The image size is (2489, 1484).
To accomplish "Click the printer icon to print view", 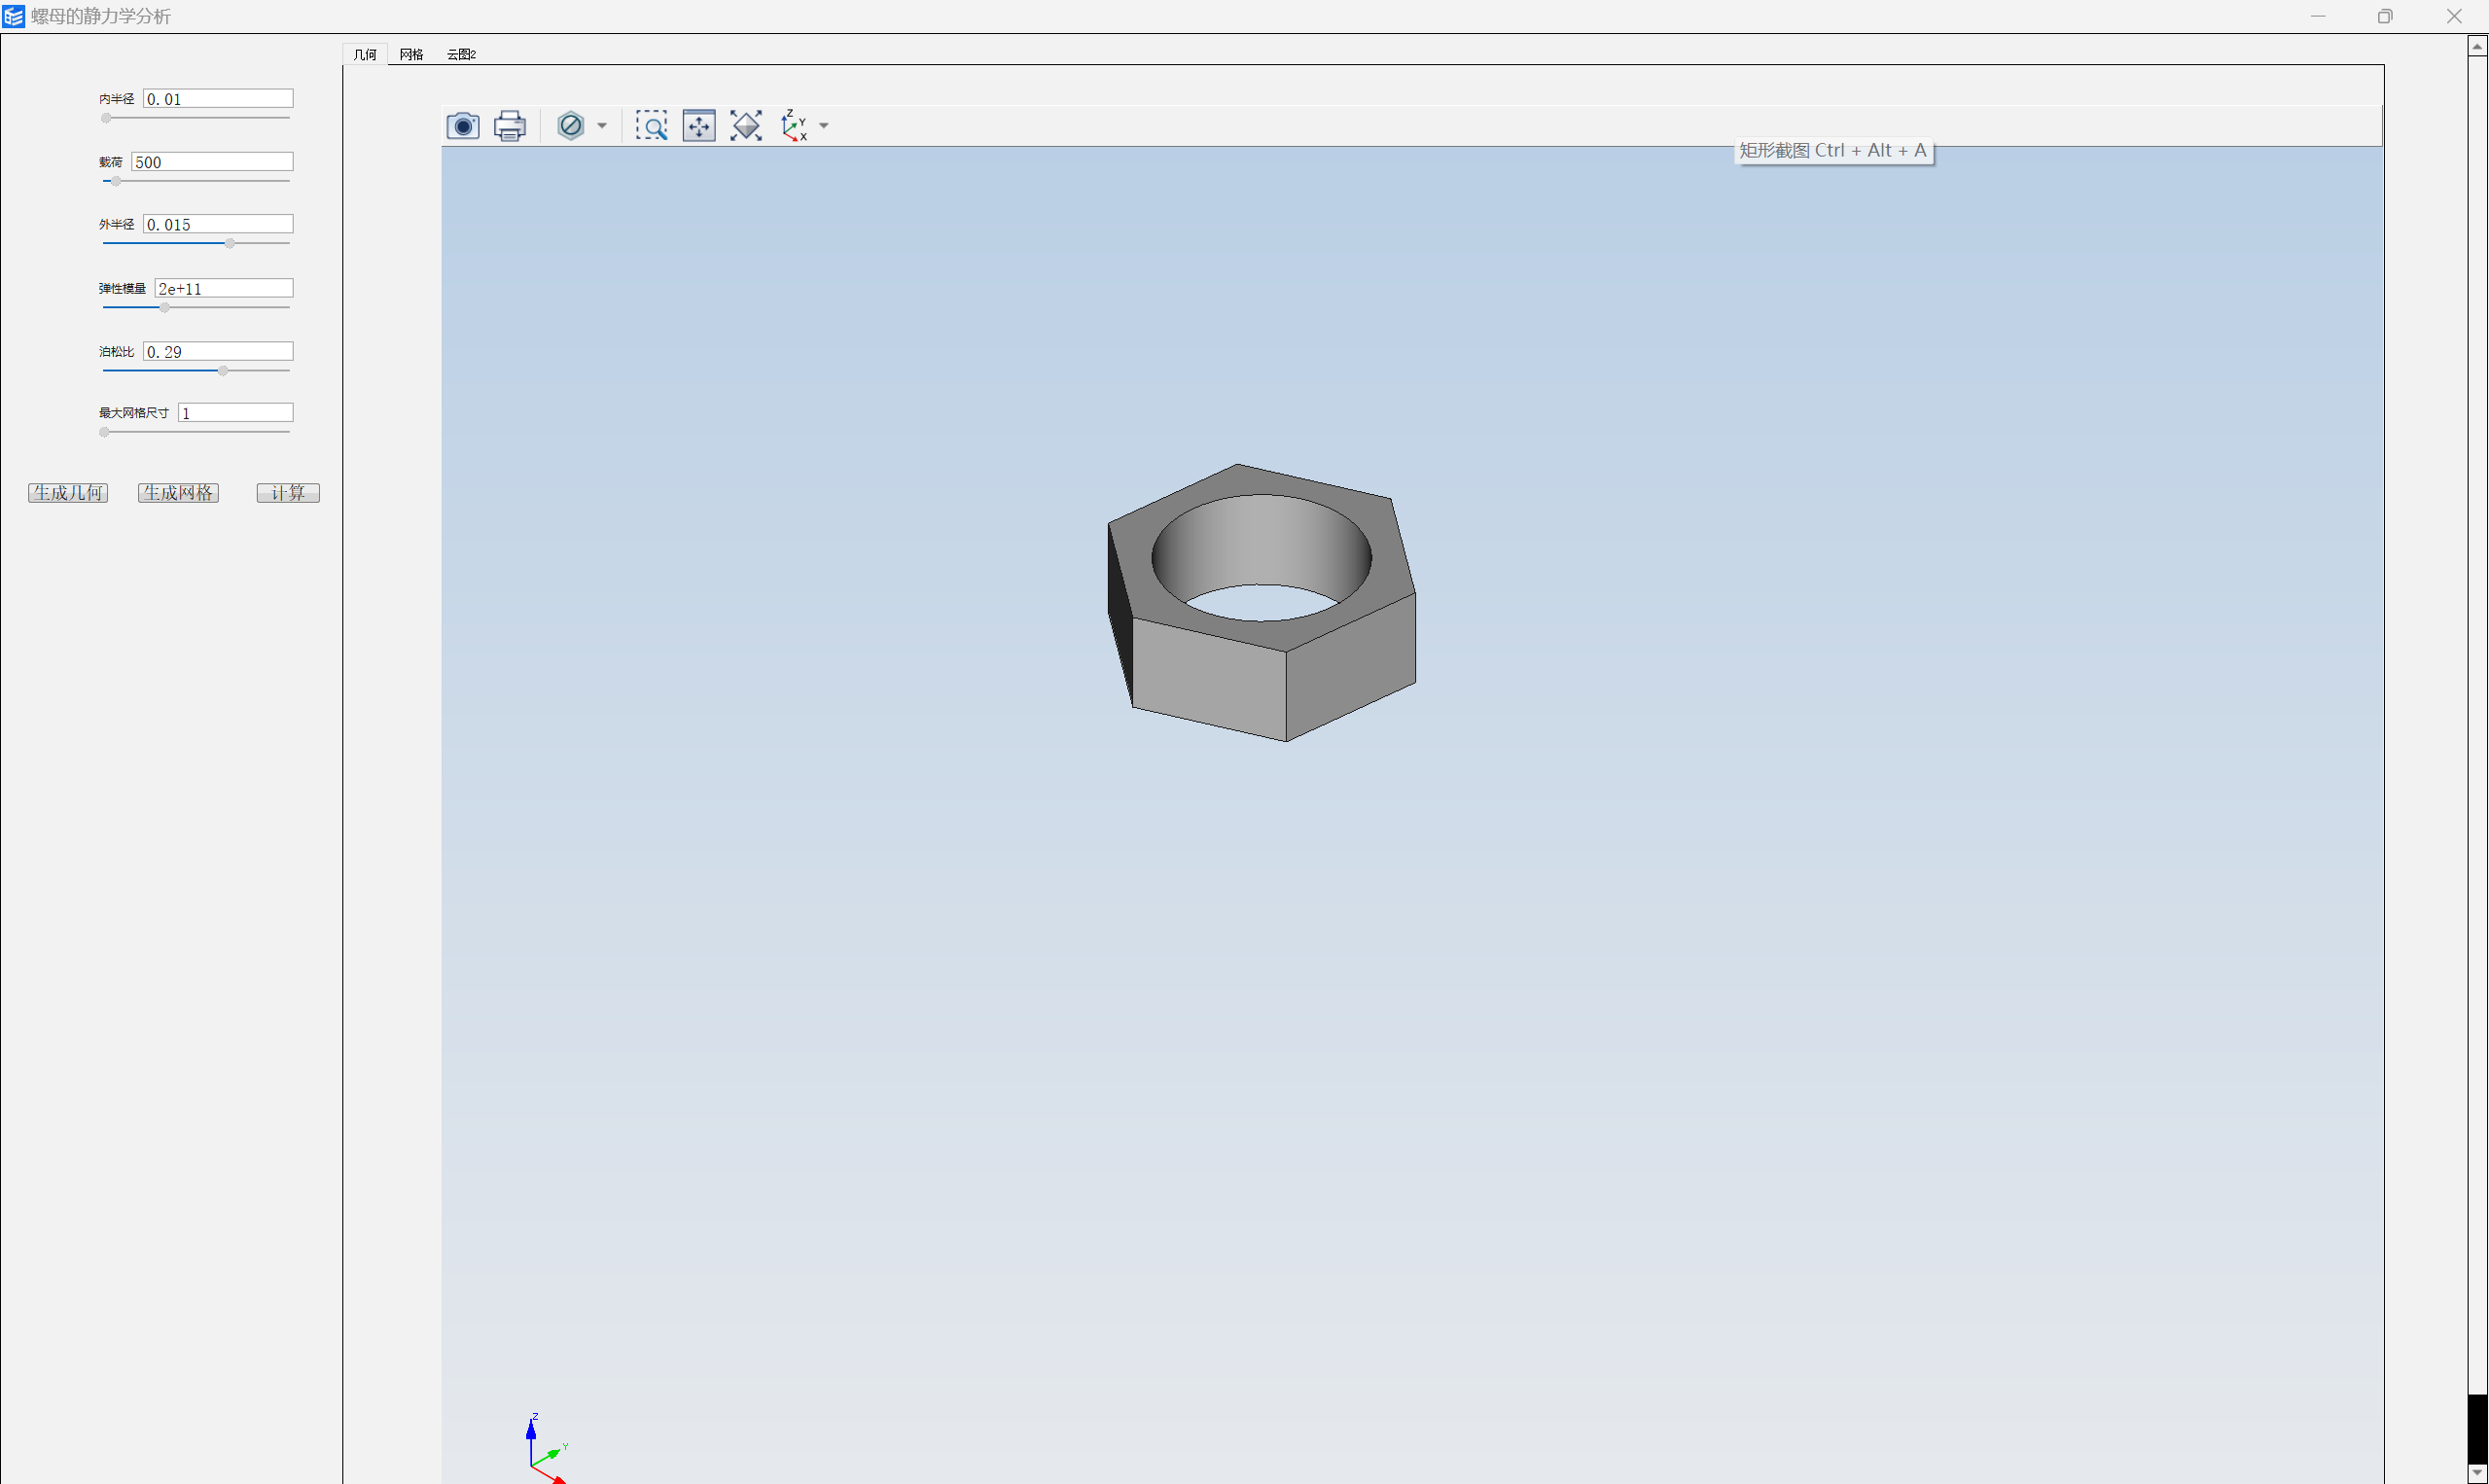I will [x=510, y=126].
